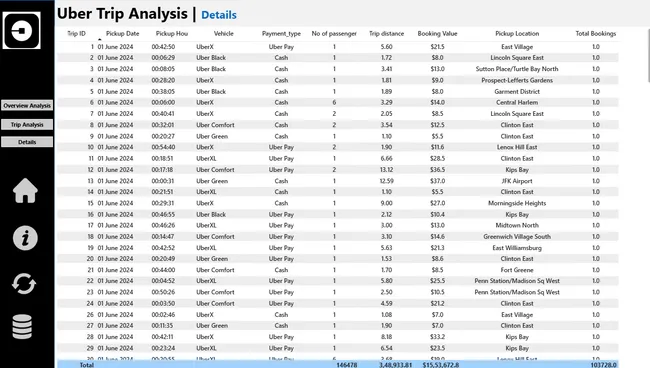This screenshot has width=650, height=368.
Task: Click UberXL in row 11
Action: [206, 158]
